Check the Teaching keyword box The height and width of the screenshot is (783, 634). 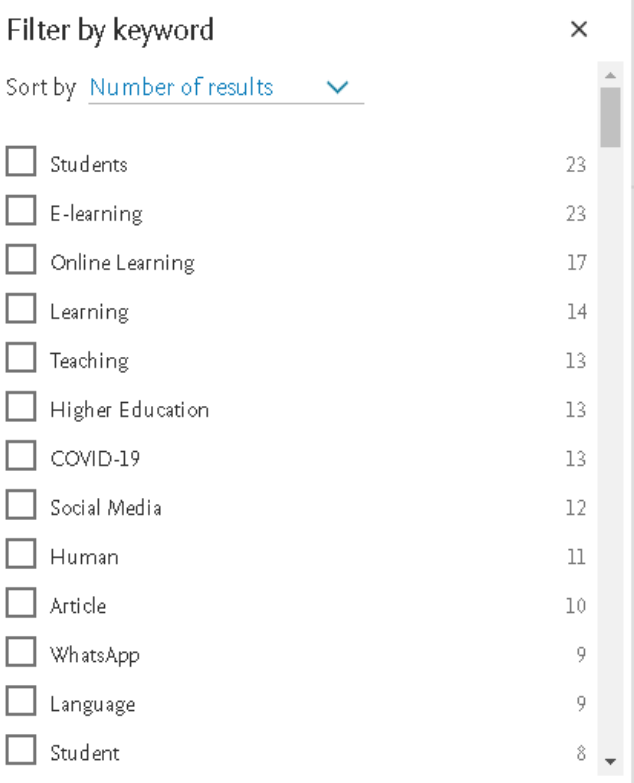point(21,359)
